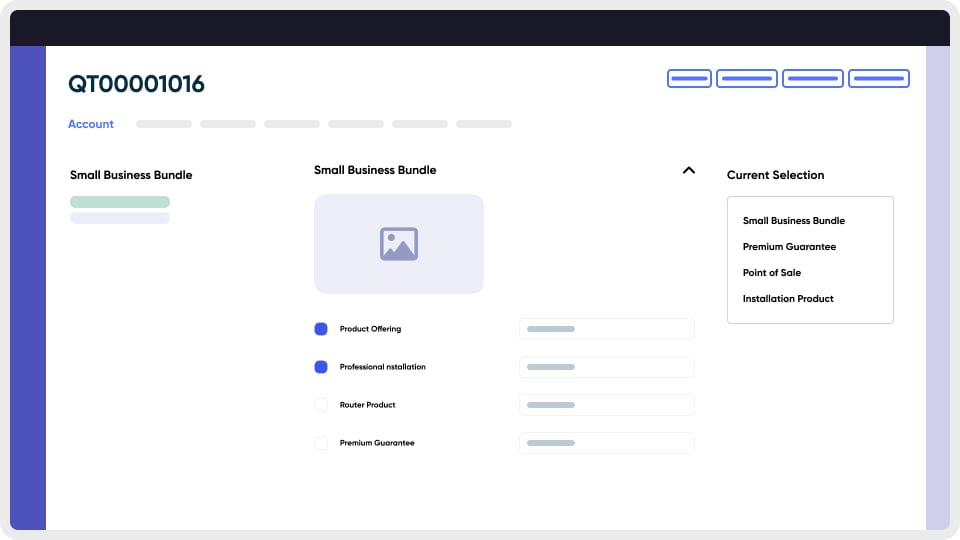960x540 pixels.
Task: Click the Router Product label
Action: click(367, 405)
